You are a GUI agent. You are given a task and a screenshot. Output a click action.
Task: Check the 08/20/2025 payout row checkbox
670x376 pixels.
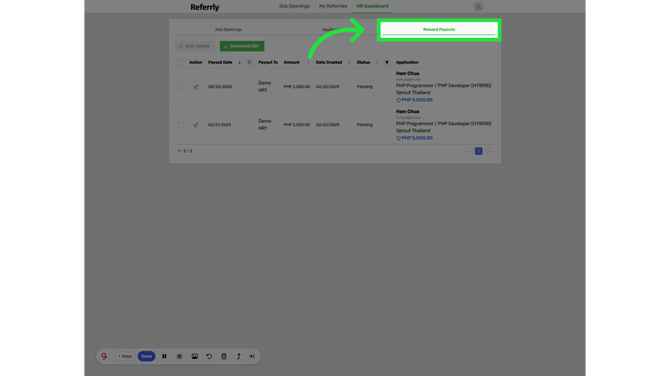point(181,87)
